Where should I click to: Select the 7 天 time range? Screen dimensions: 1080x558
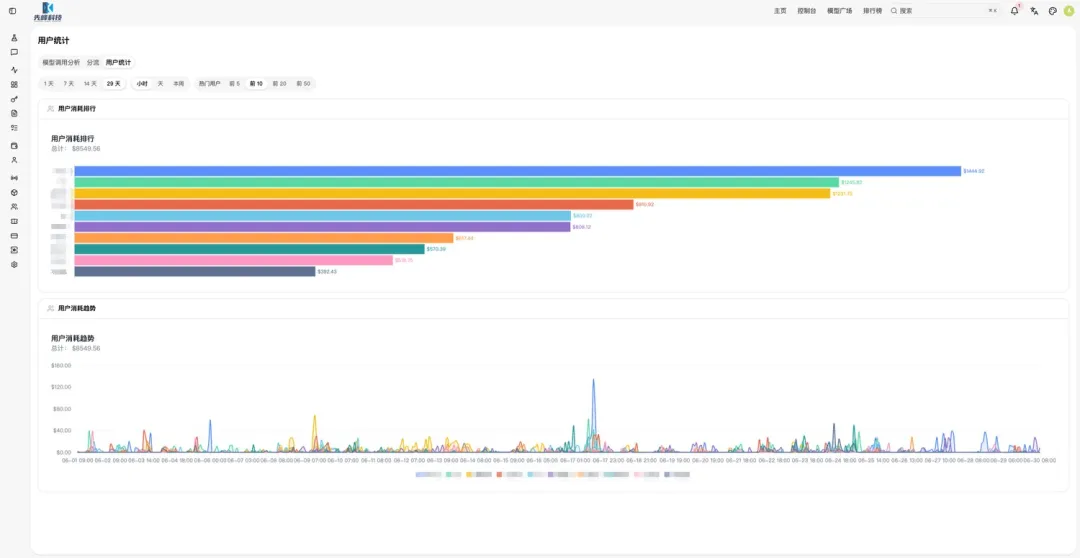pyautogui.click(x=69, y=83)
